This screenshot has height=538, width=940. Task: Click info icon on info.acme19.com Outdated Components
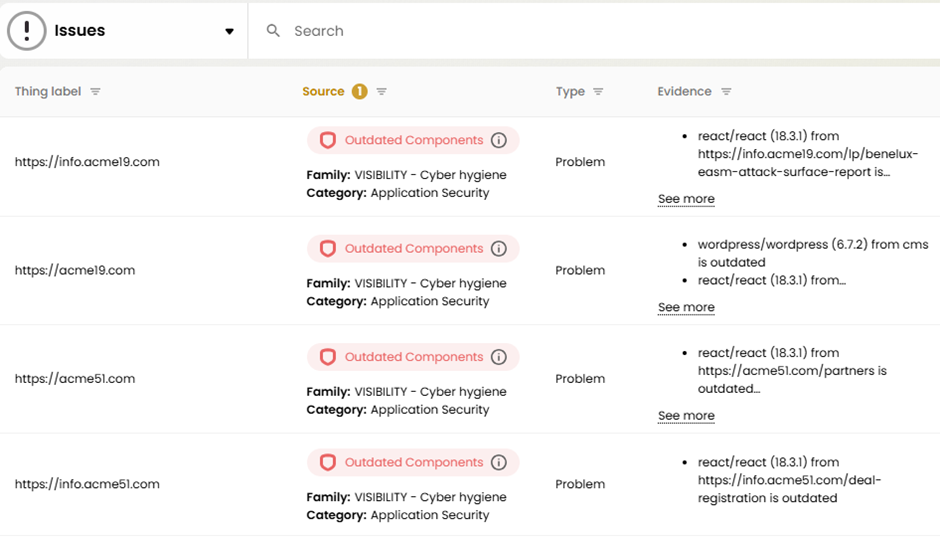tap(499, 140)
